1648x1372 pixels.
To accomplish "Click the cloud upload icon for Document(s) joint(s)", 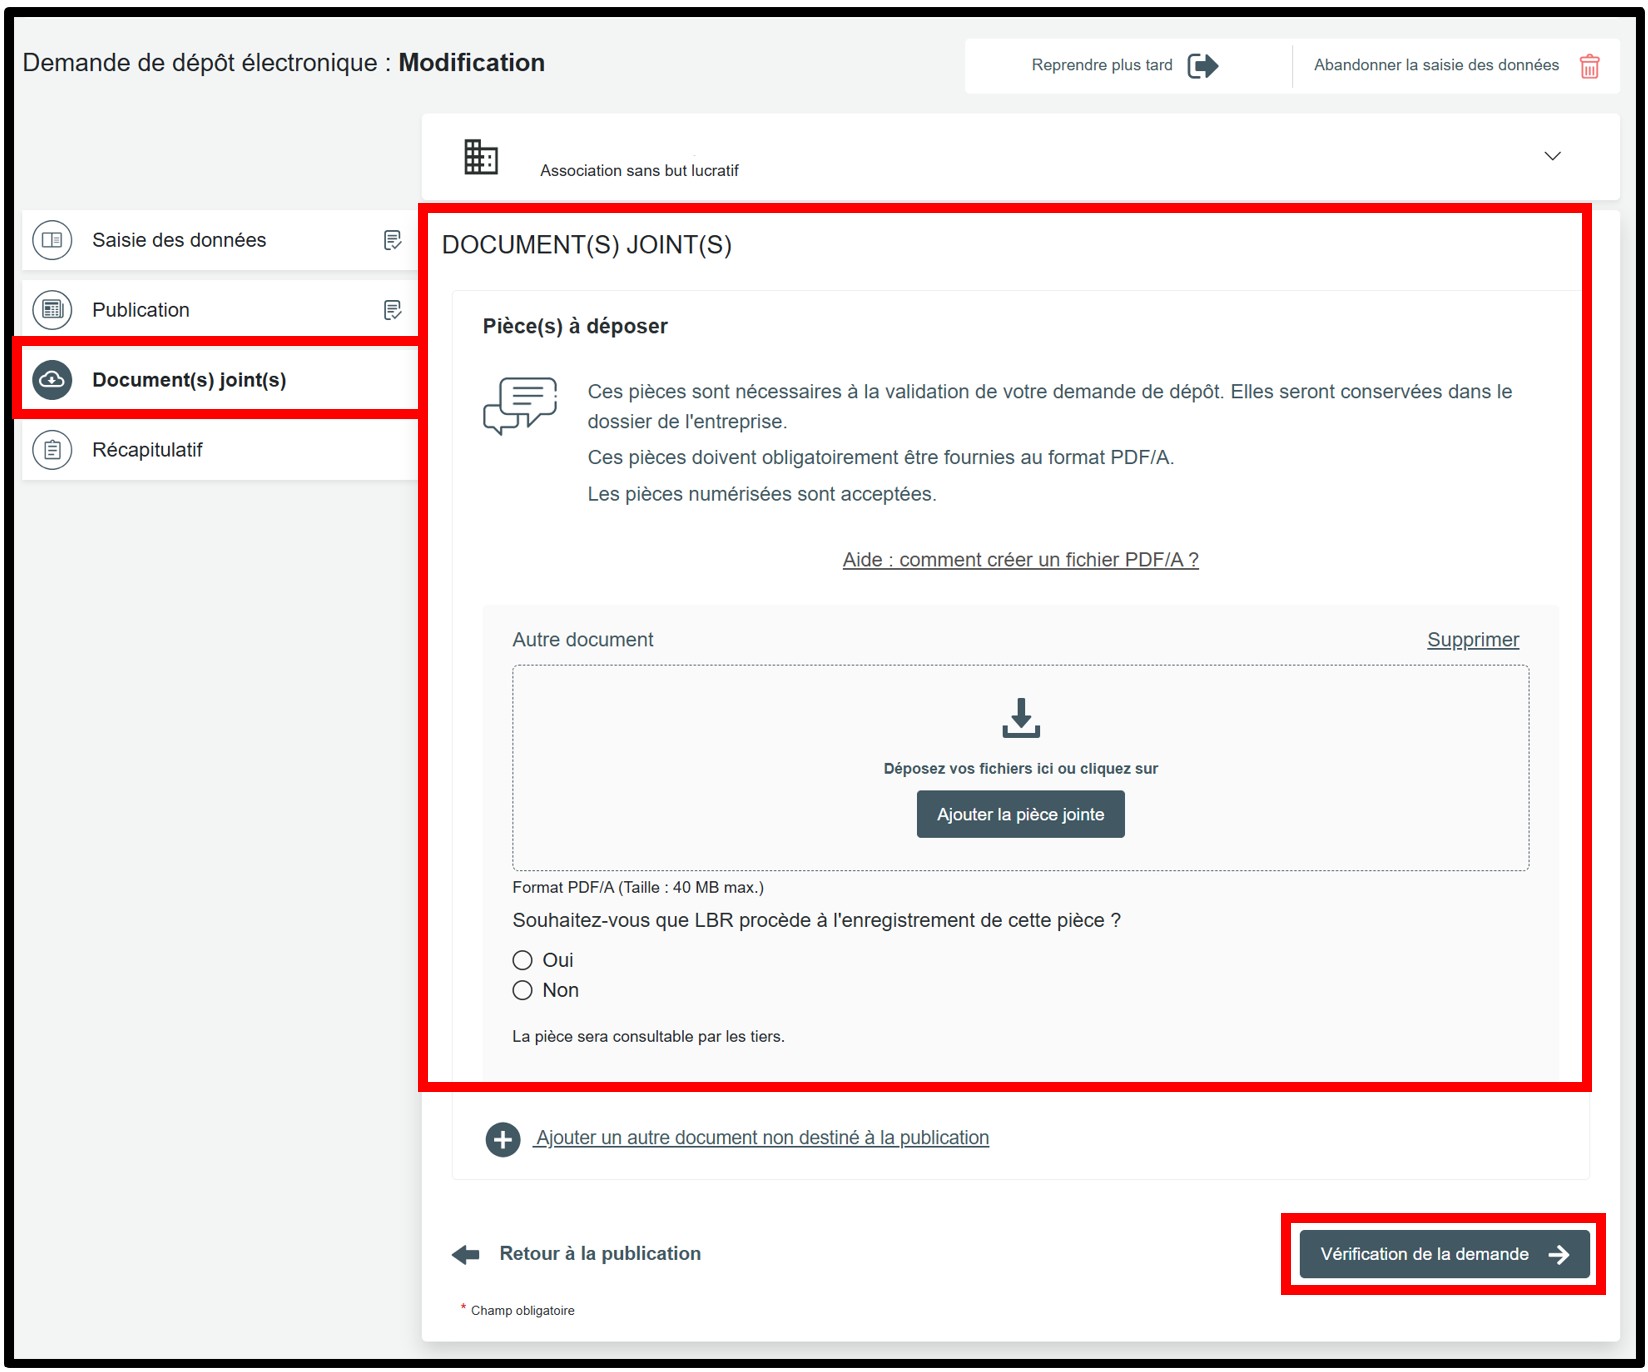I will (52, 380).
